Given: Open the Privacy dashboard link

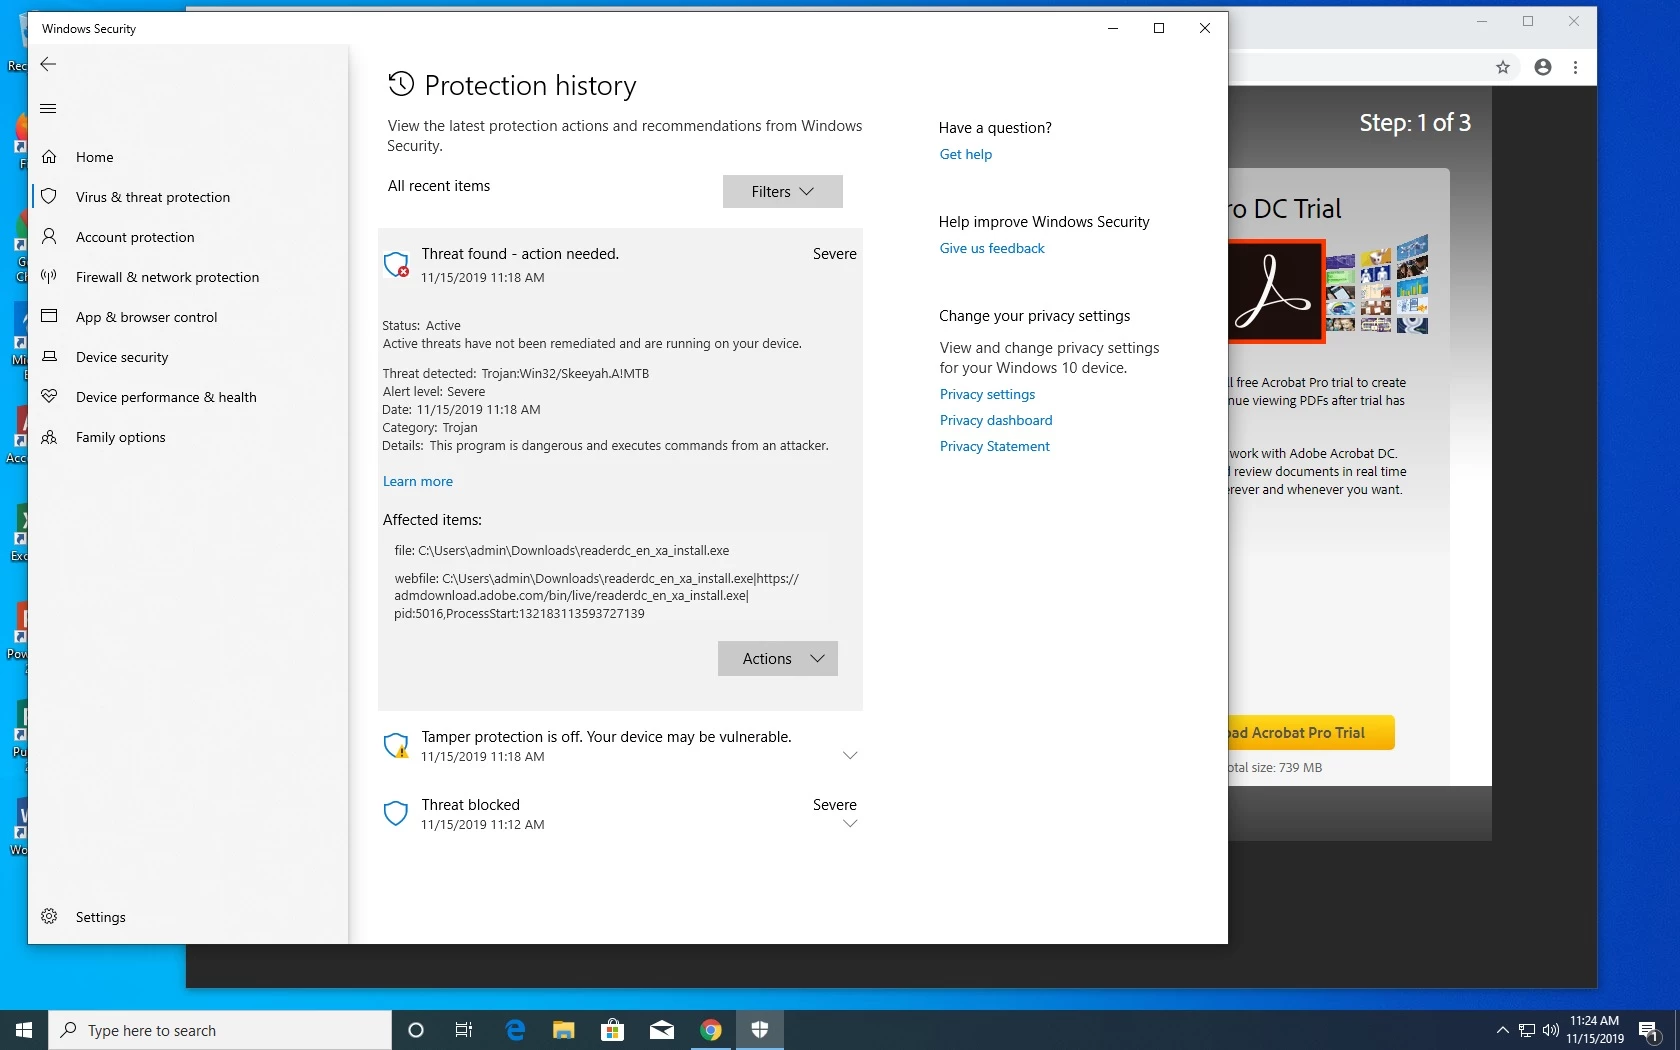Looking at the screenshot, I should coord(996,420).
